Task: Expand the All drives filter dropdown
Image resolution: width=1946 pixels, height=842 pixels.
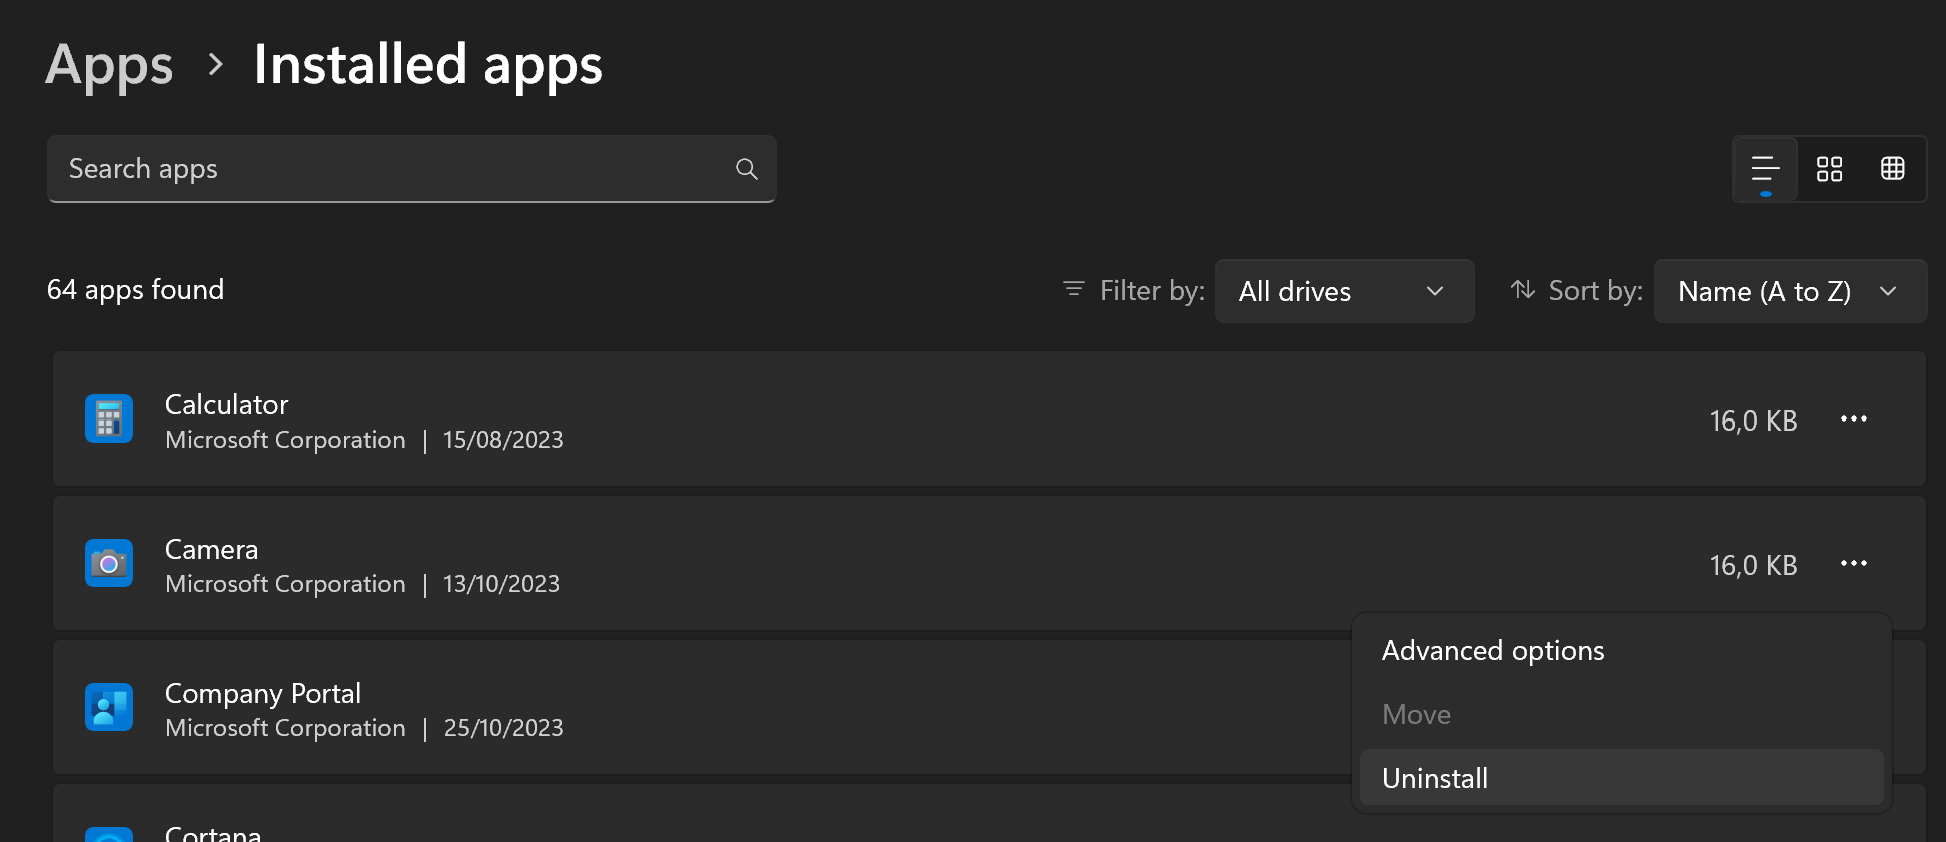Action: (1343, 291)
